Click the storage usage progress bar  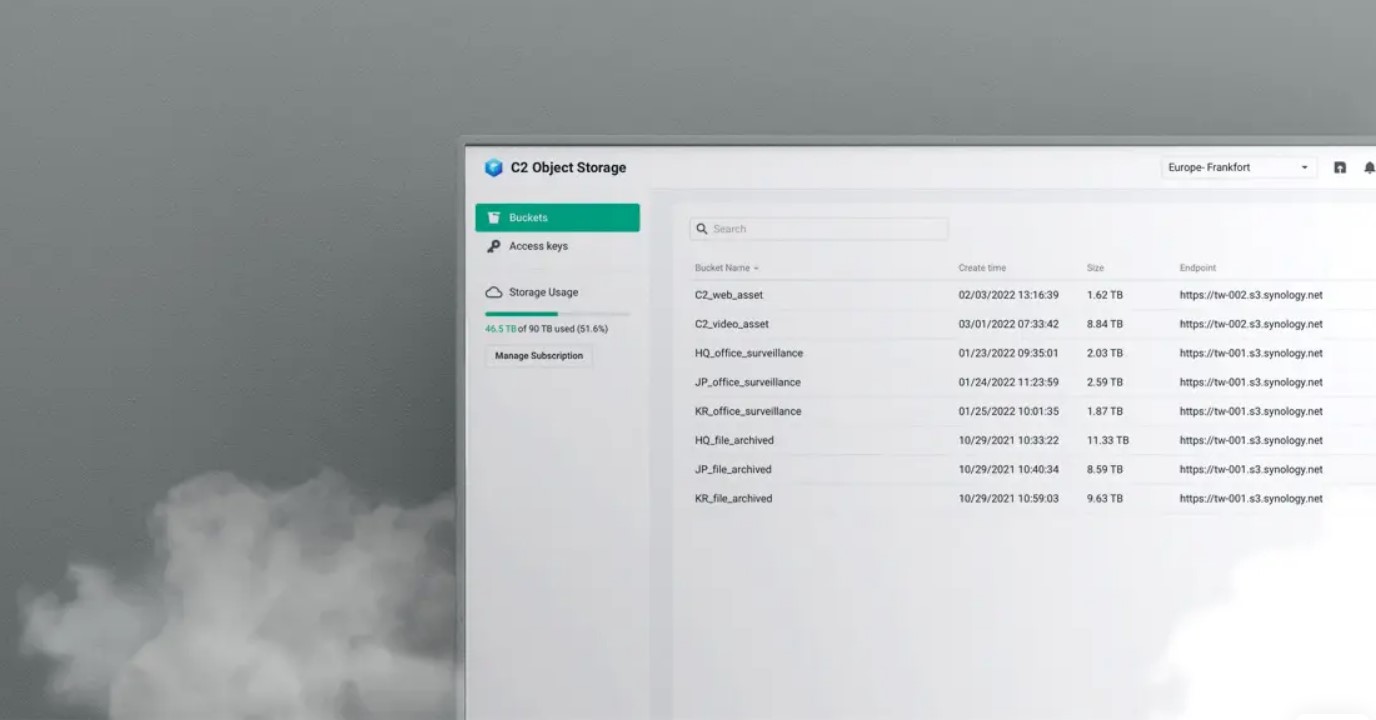coord(558,314)
